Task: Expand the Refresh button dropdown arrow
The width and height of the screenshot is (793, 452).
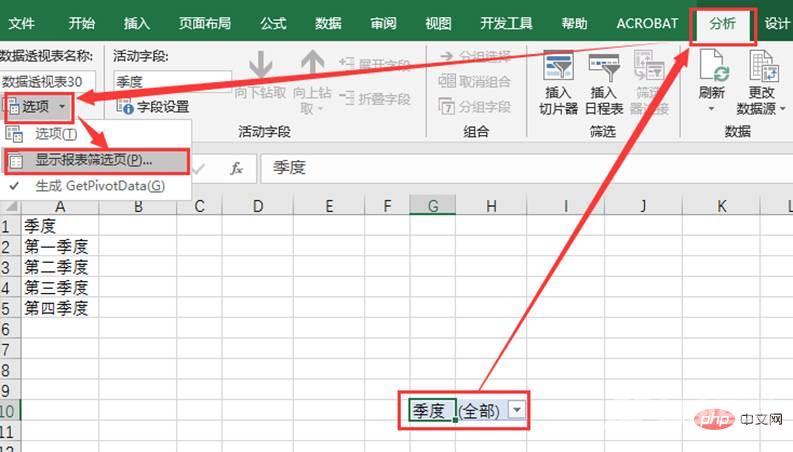Action: pyautogui.click(x=712, y=109)
